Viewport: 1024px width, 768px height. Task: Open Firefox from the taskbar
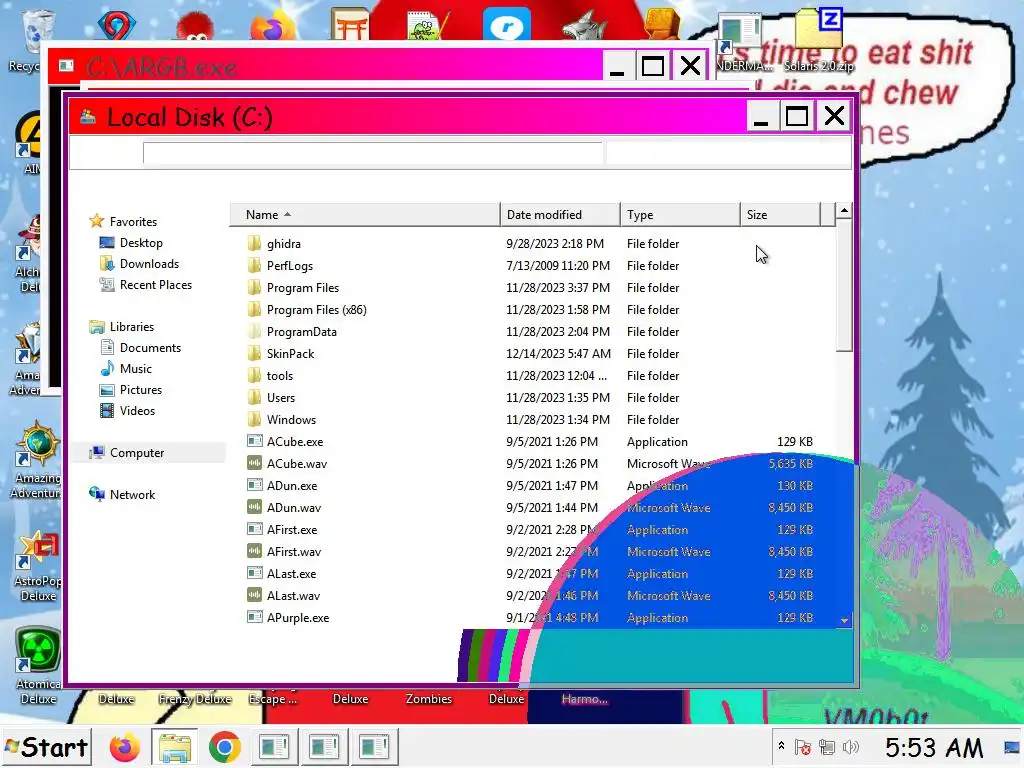pos(124,747)
